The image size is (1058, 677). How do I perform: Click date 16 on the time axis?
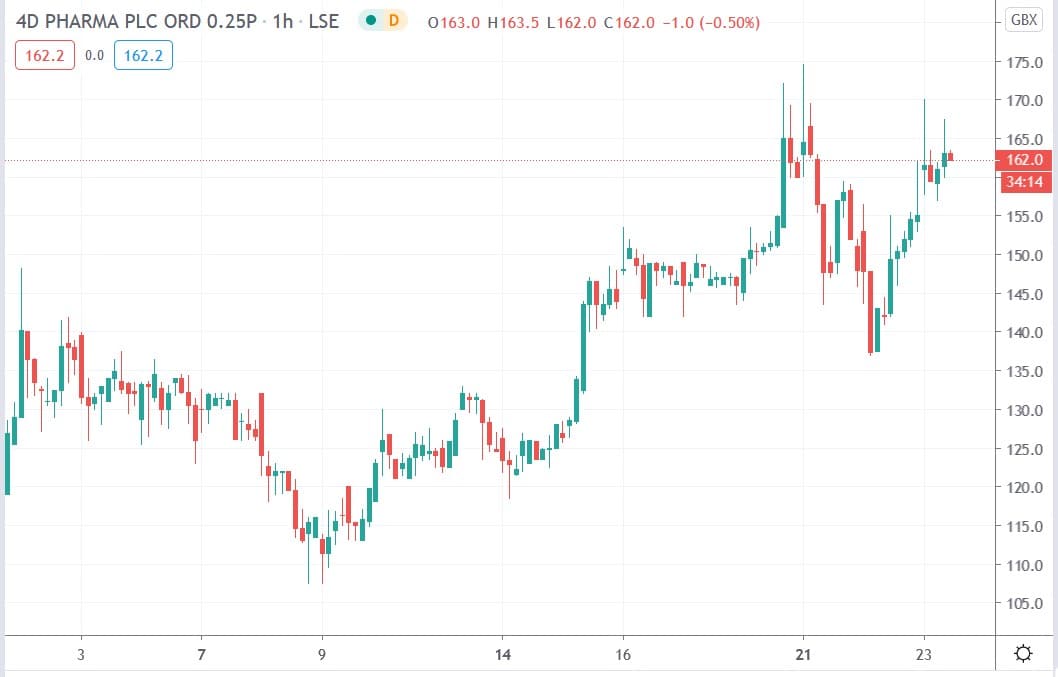(x=622, y=655)
